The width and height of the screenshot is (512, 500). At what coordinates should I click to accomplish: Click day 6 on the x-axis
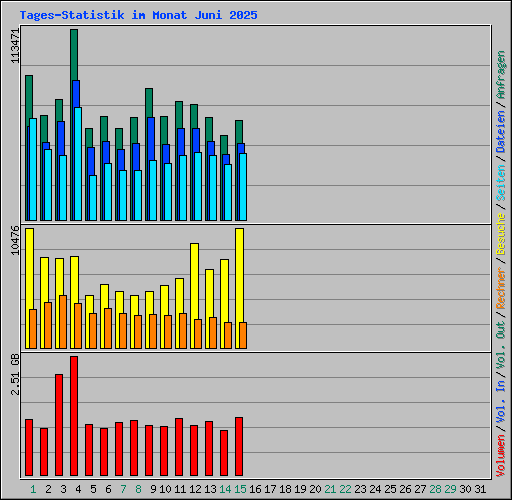pos(108,489)
